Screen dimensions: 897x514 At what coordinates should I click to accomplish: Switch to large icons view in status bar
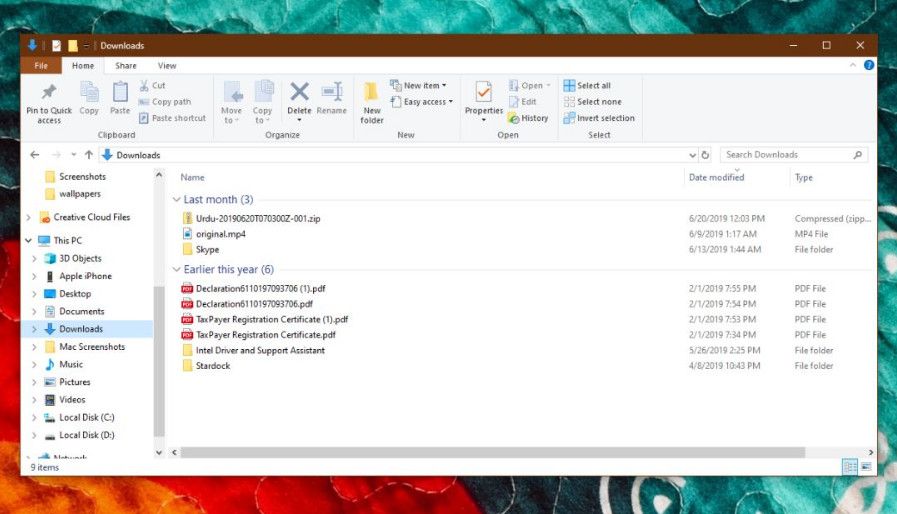(865, 466)
